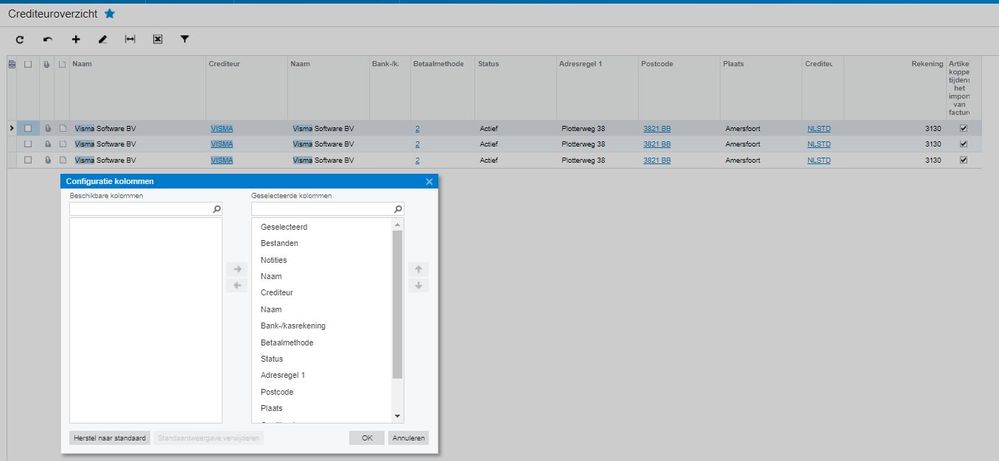This screenshot has width=999, height=461.
Task: Move selected column up with arrow
Action: (x=419, y=269)
